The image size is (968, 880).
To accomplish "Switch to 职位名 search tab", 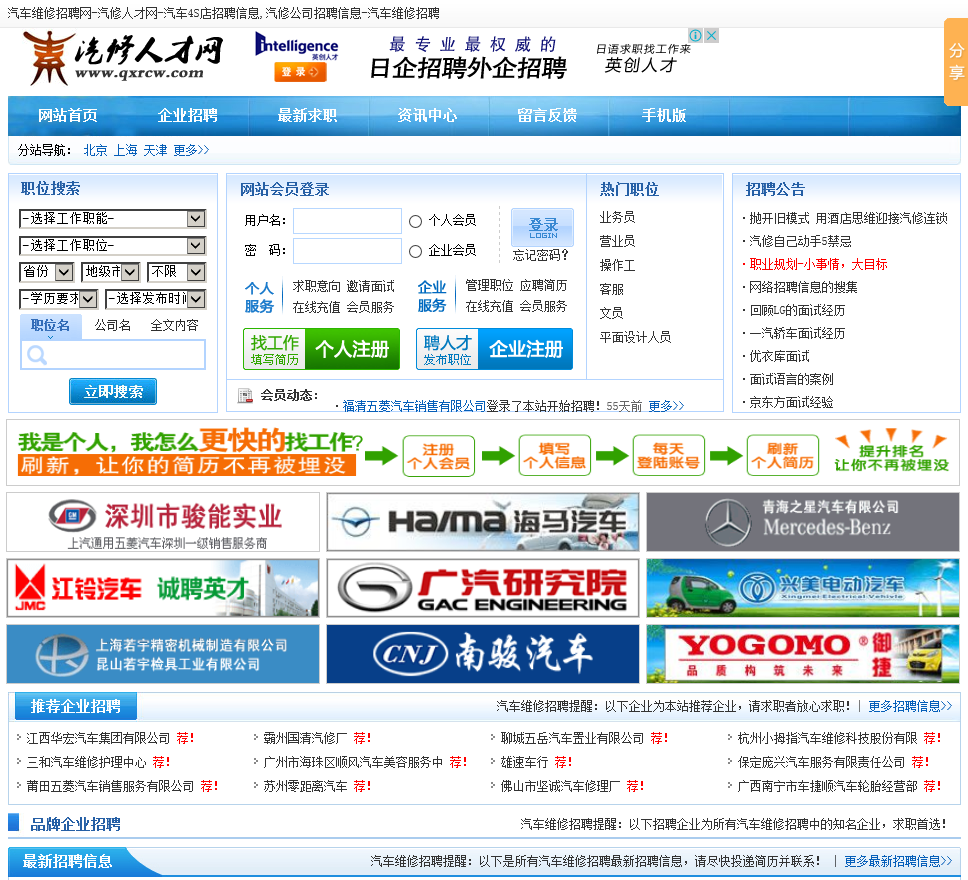I will point(51,325).
